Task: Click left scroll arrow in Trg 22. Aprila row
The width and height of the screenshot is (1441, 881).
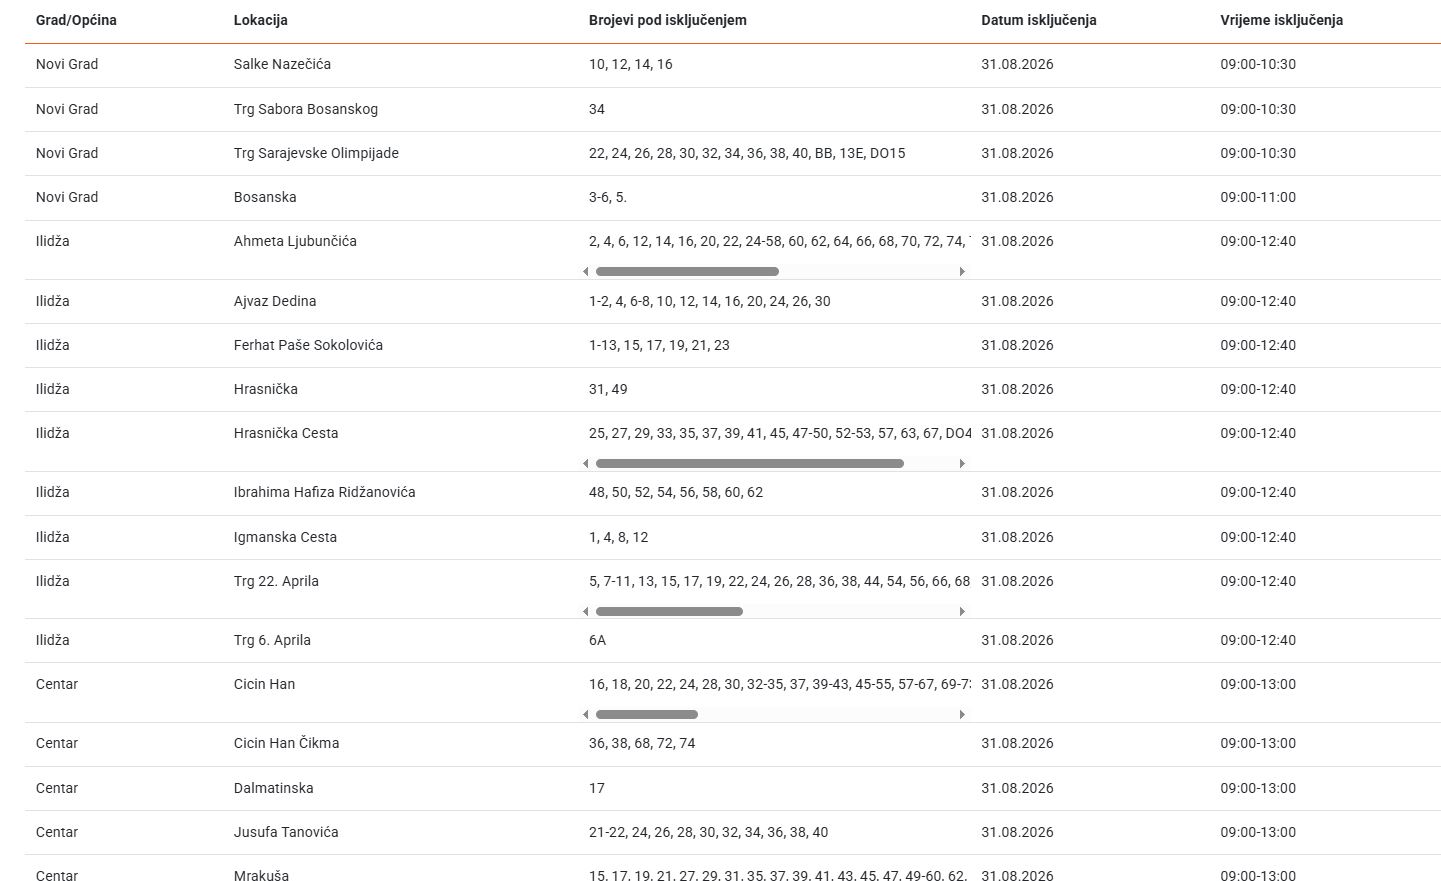Action: (586, 612)
